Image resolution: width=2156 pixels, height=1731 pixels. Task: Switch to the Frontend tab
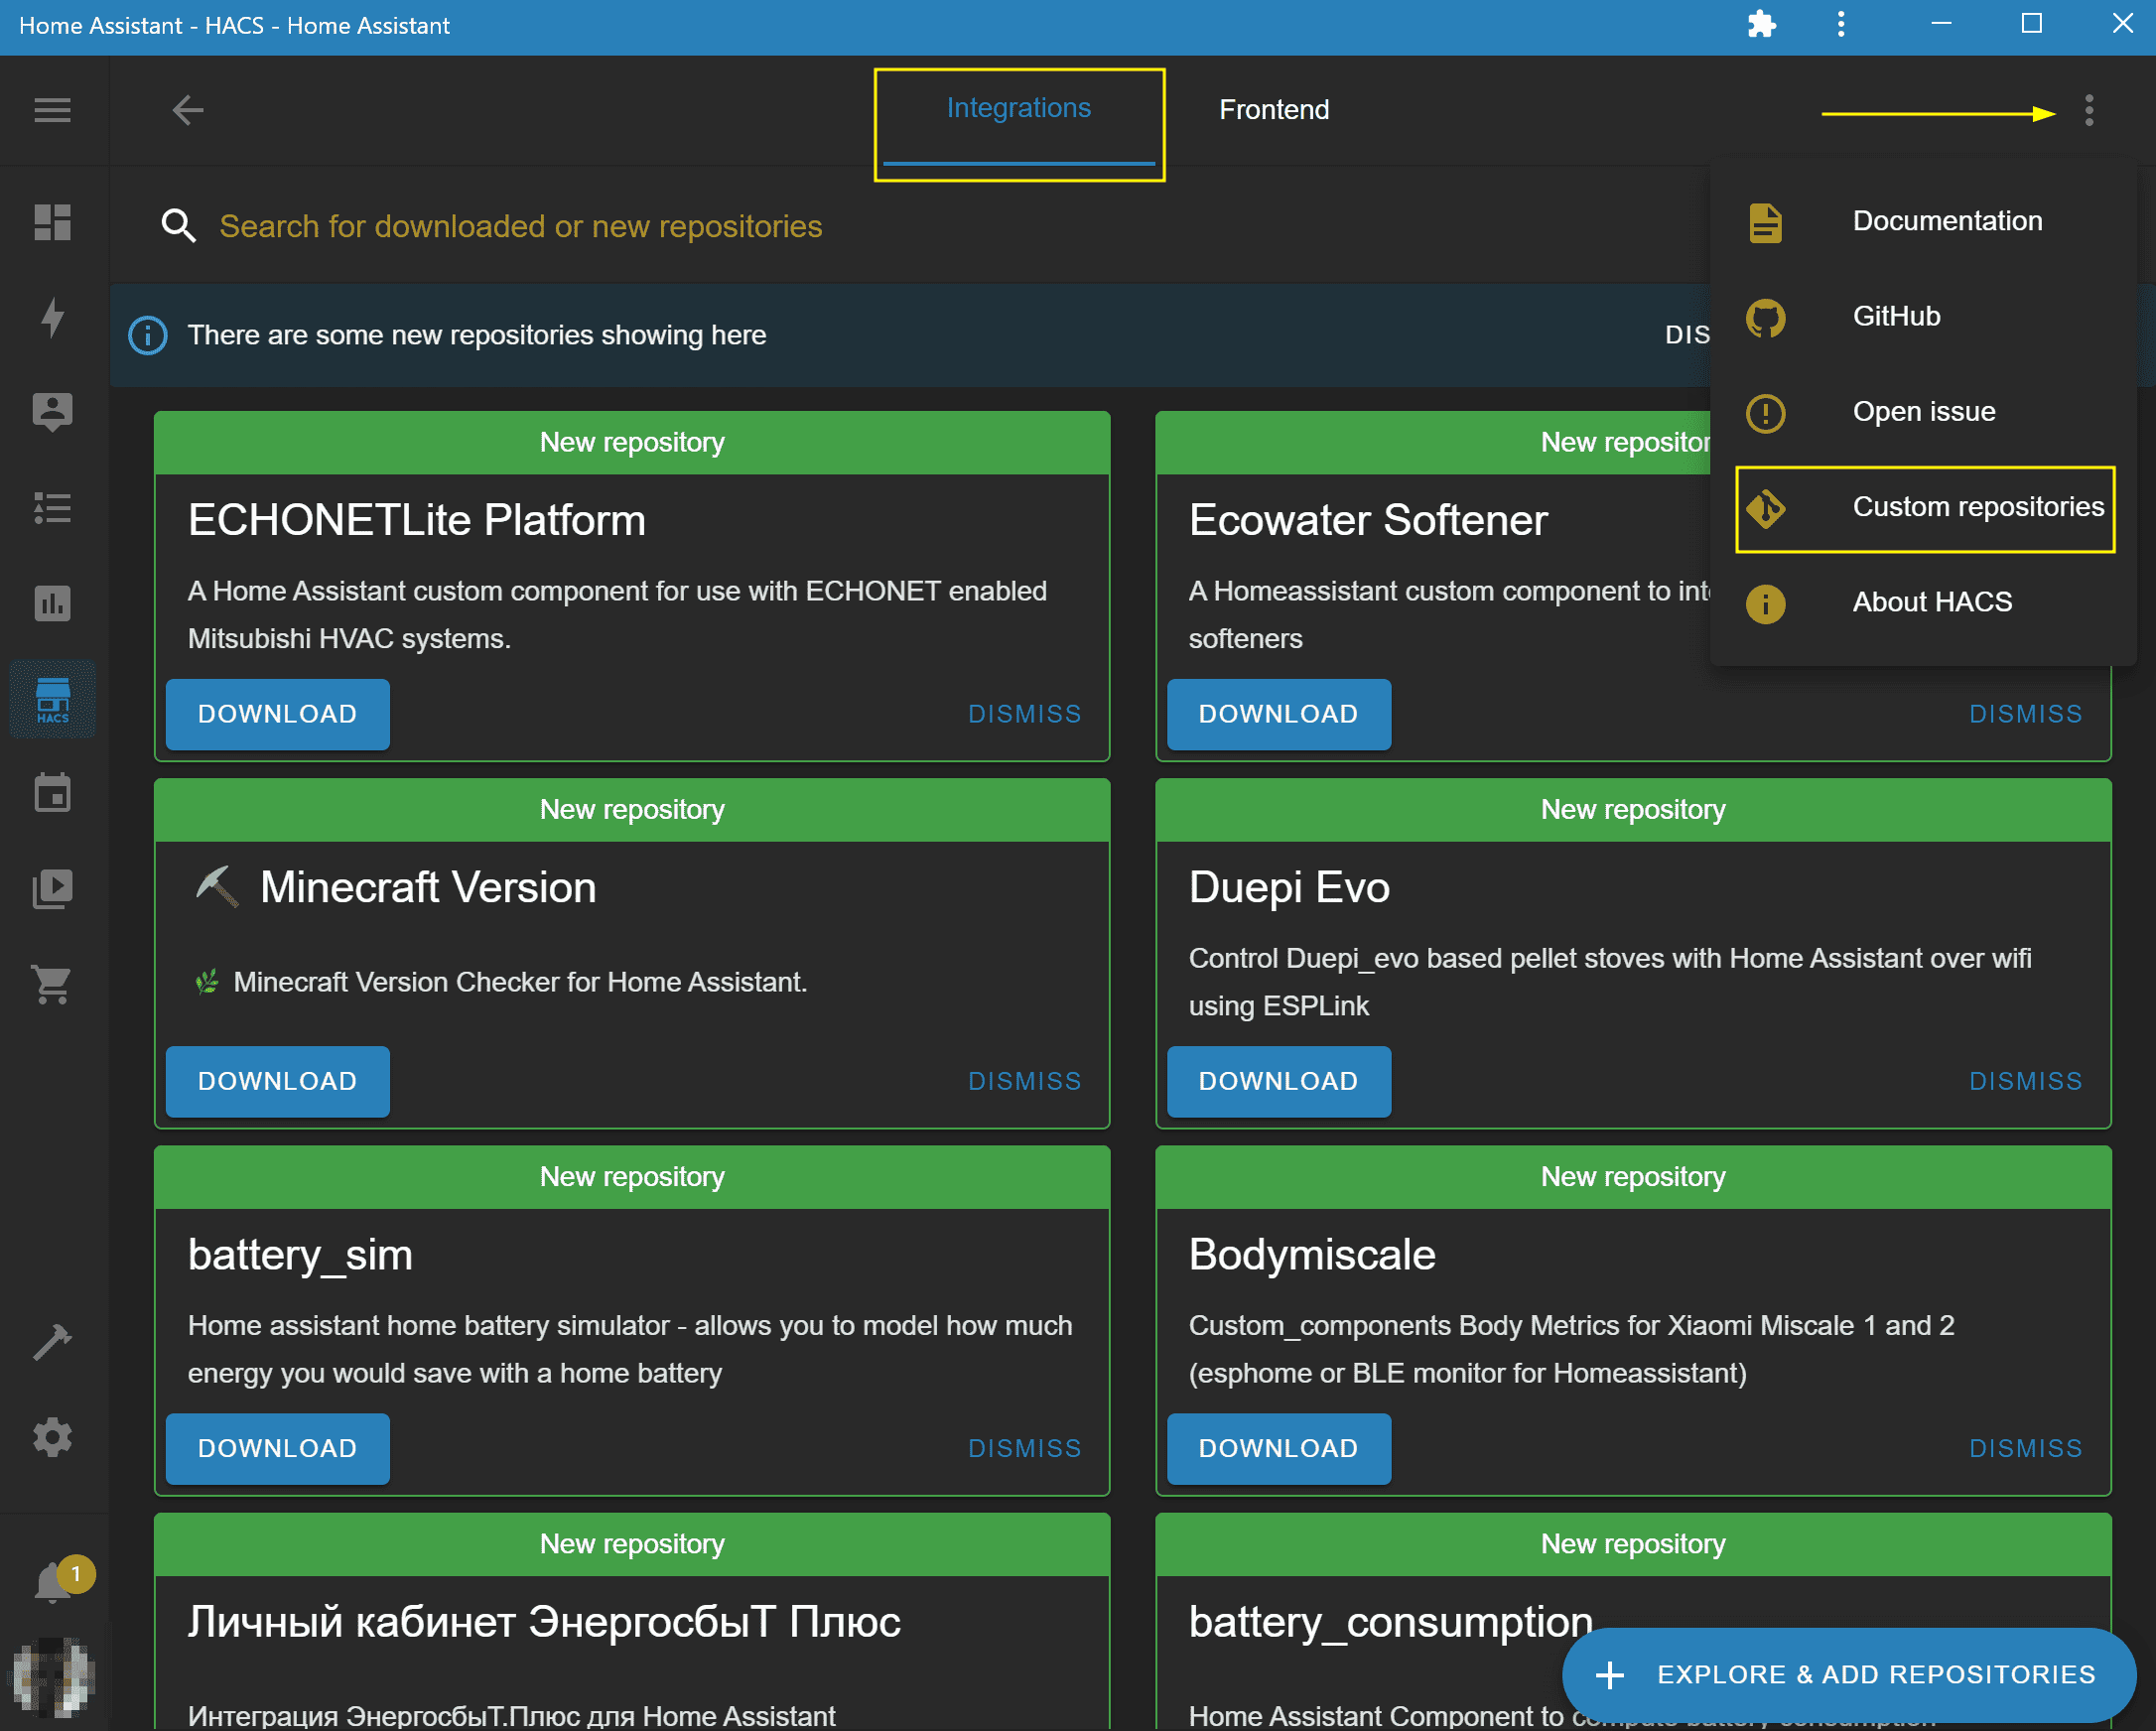click(x=1274, y=110)
